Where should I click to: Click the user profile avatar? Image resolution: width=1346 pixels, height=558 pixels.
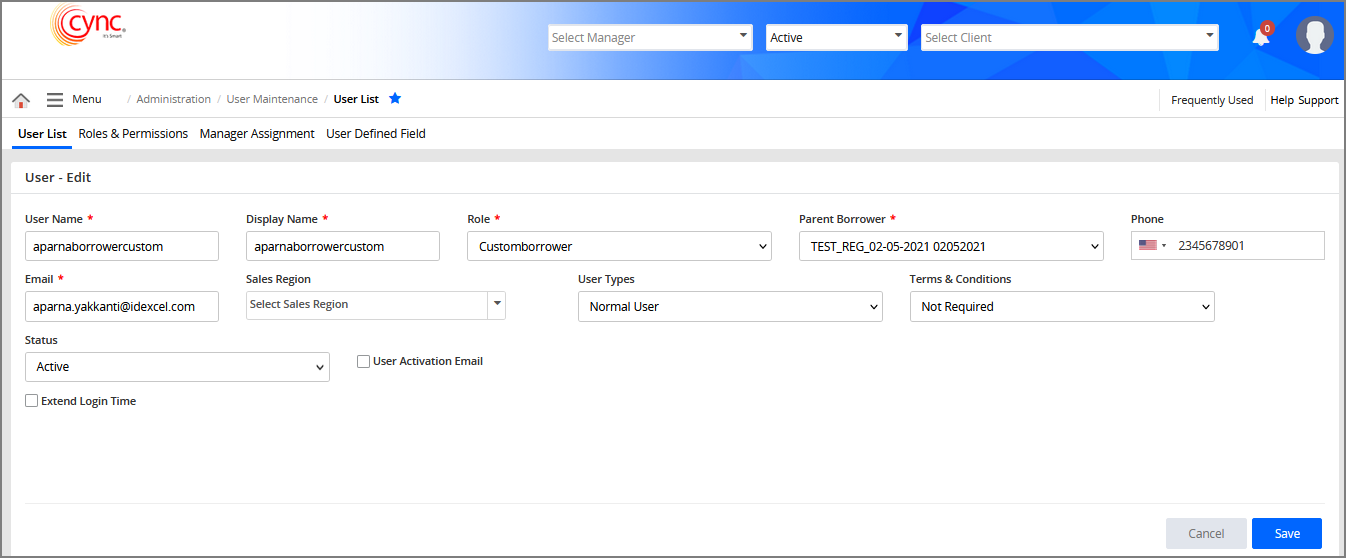click(x=1314, y=36)
